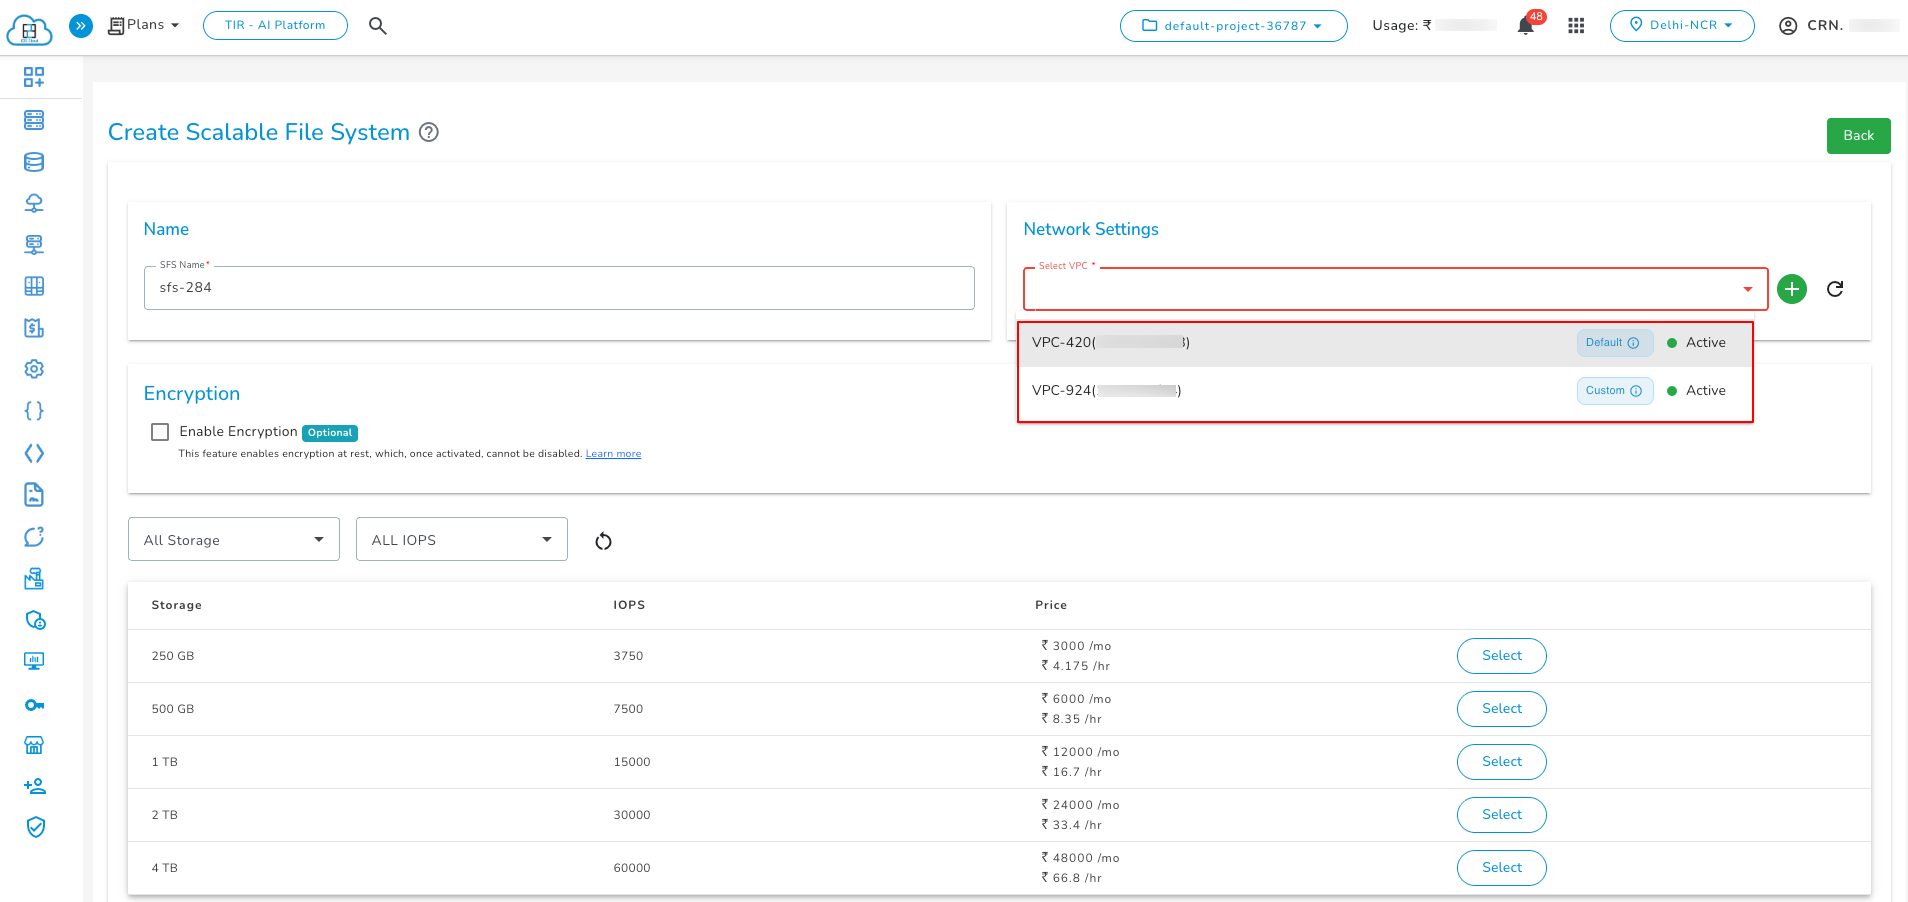Click the add-user icon in the sidebar
This screenshot has height=902, width=1908.
(x=33, y=786)
